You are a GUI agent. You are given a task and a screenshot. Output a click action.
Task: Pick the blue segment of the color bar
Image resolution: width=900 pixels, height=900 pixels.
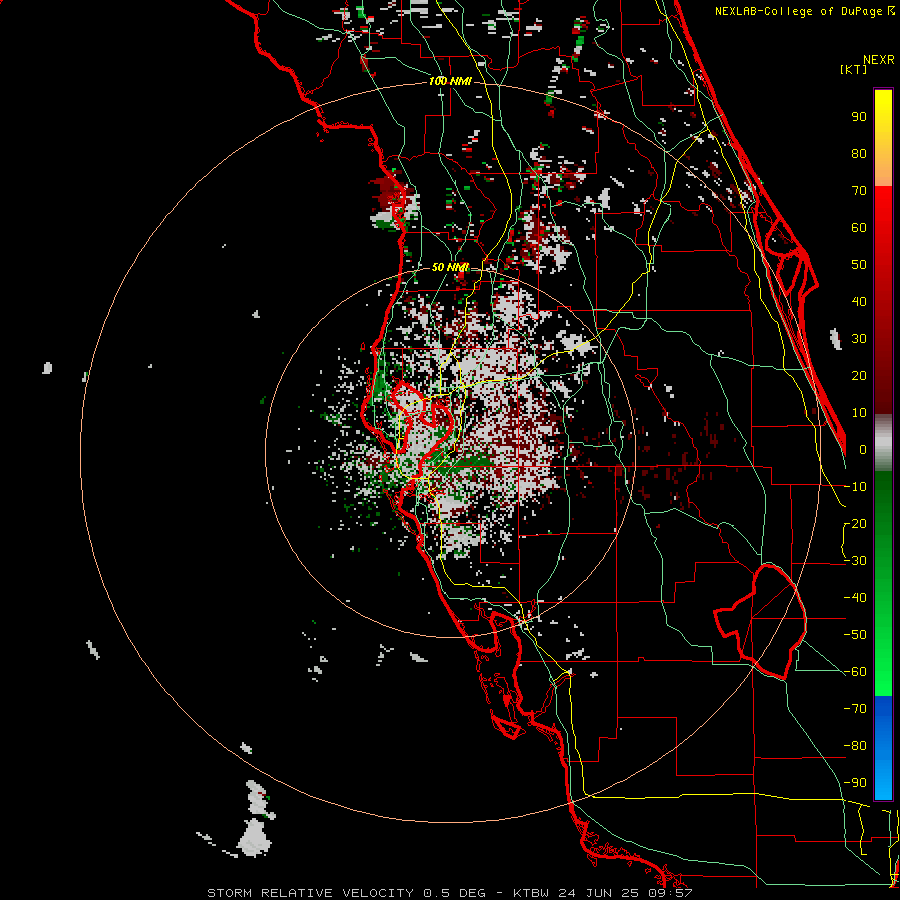coord(883,748)
